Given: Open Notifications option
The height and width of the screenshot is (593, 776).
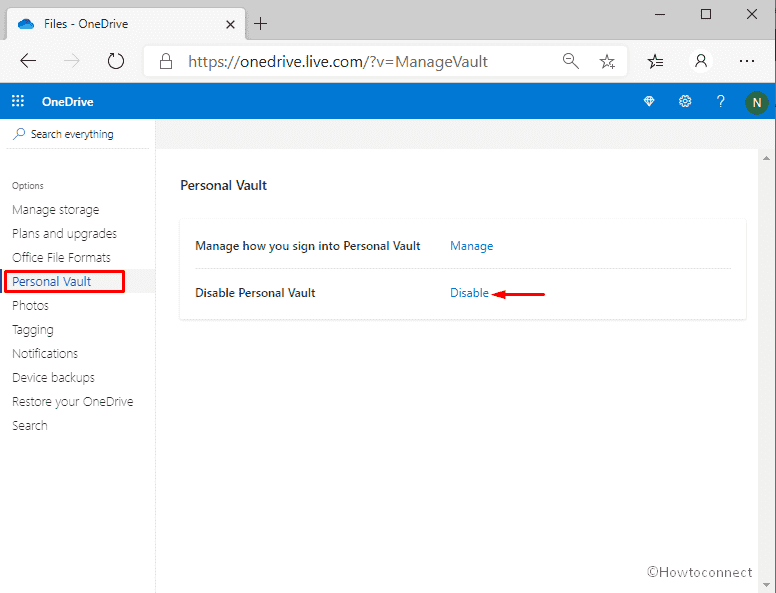Looking at the screenshot, I should click(x=45, y=353).
